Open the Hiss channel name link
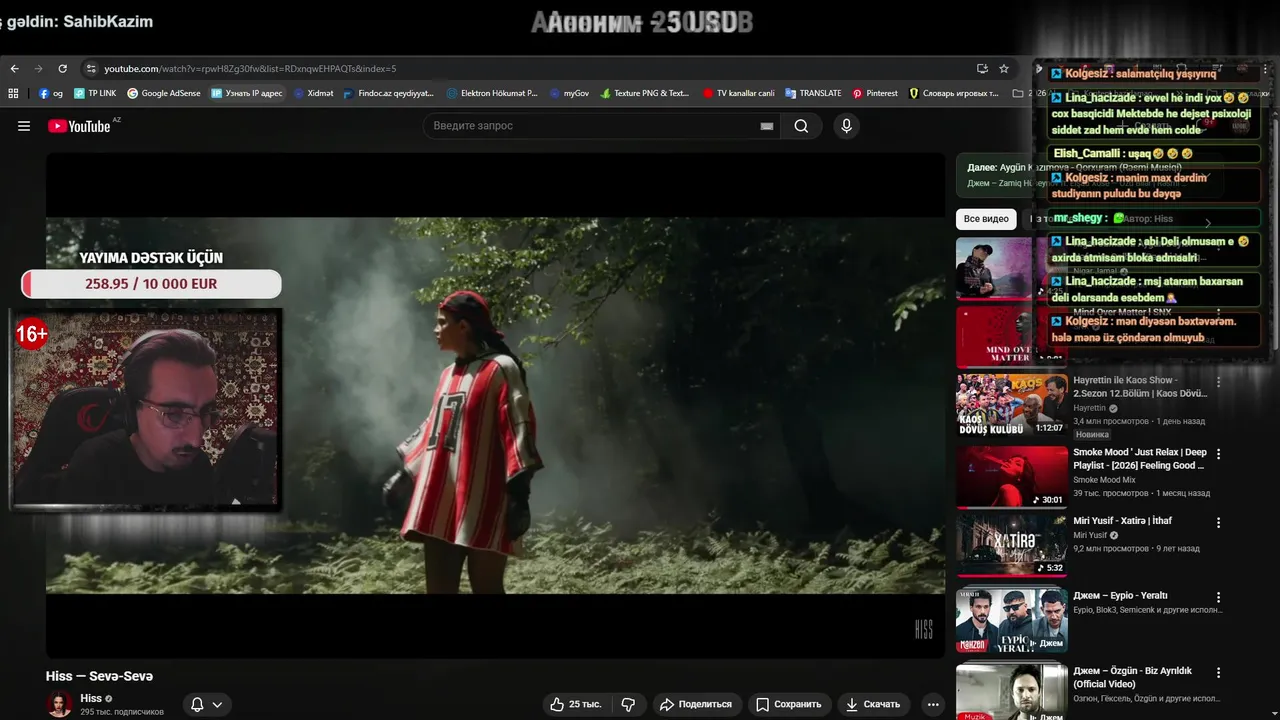The image size is (1280, 720). pyautogui.click(x=91, y=698)
